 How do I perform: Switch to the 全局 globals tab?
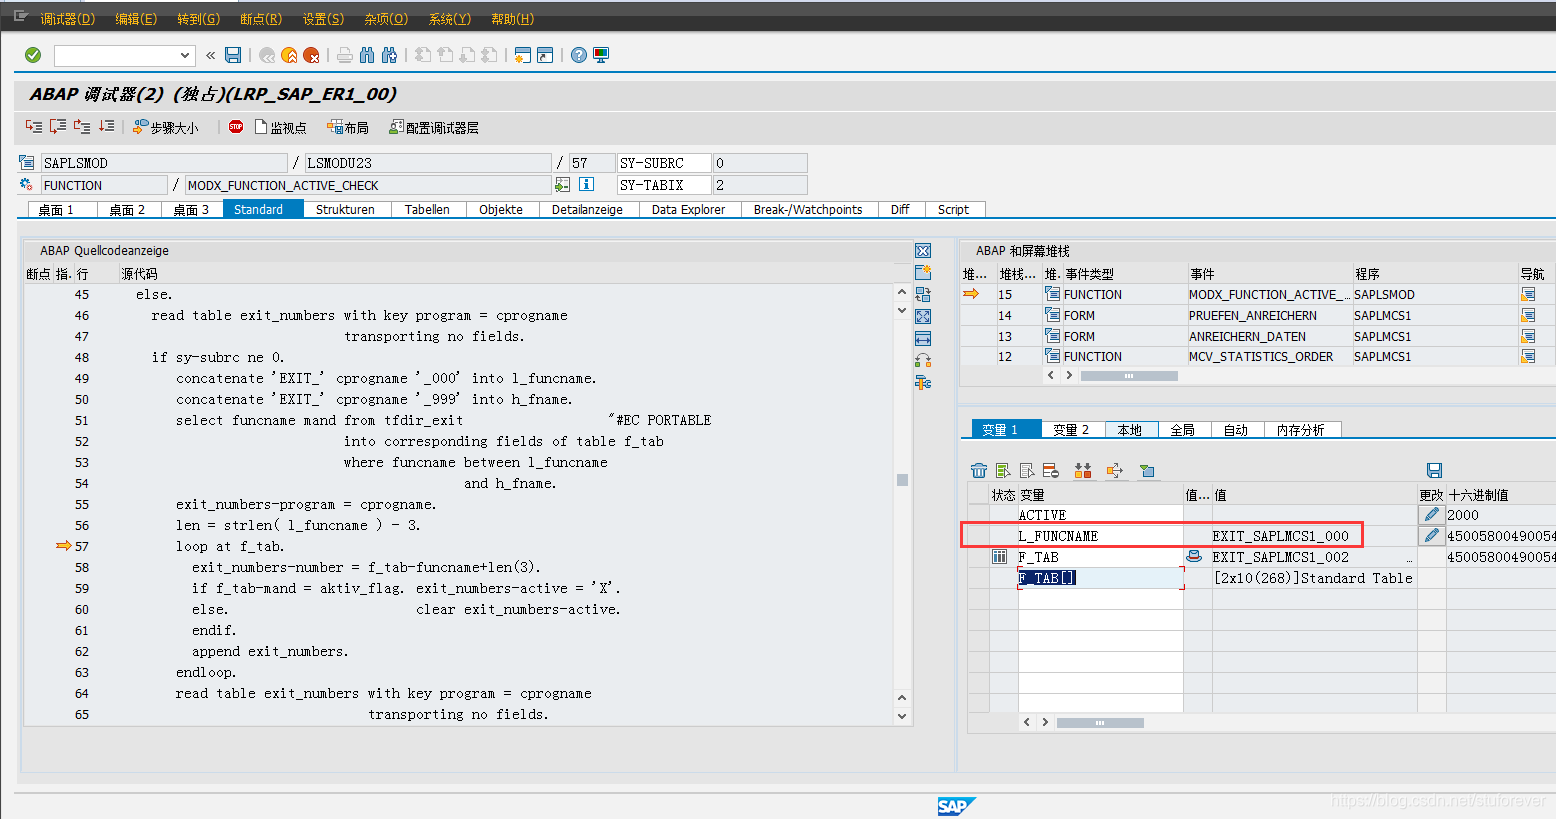tap(1183, 429)
